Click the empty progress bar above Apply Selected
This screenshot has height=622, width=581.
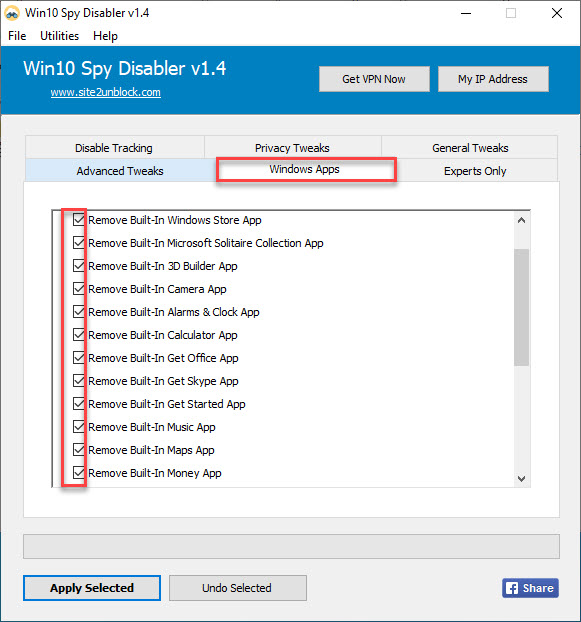click(291, 546)
